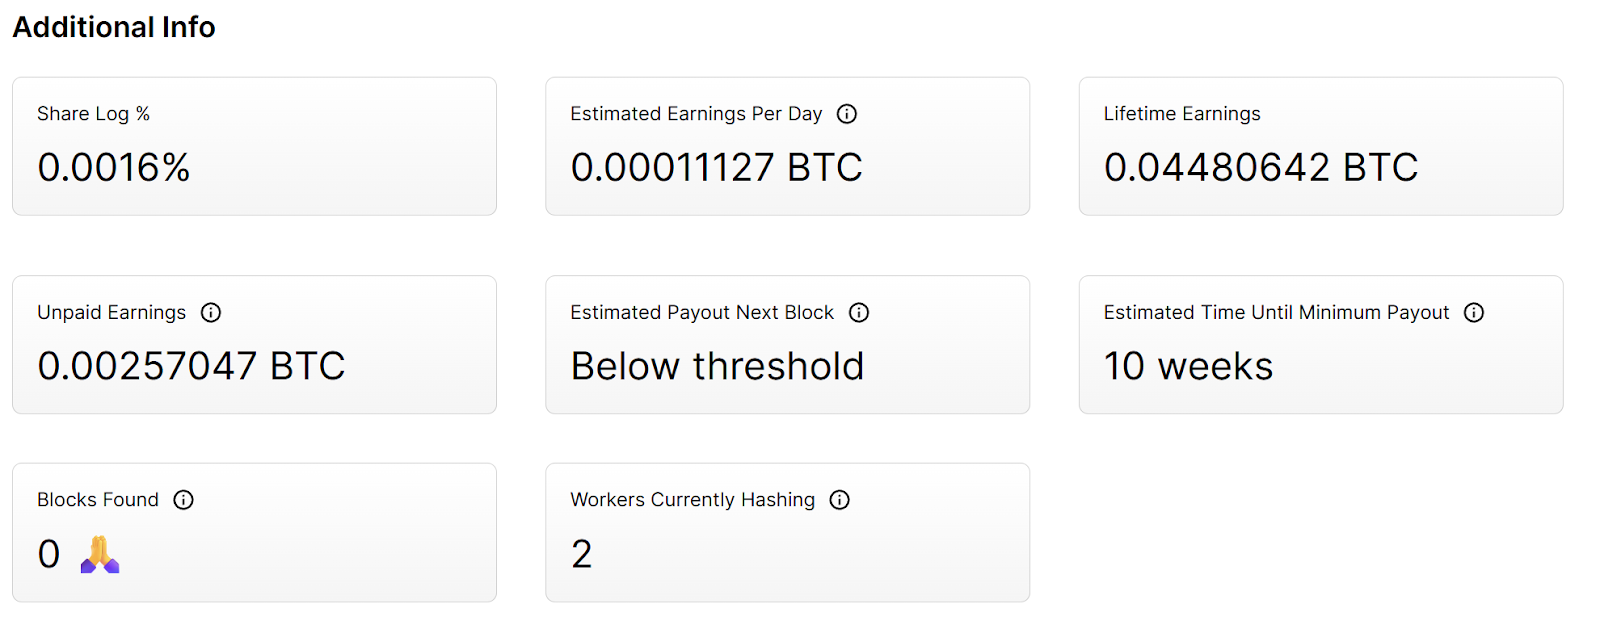
Task: Select the workers count value 2
Action: [x=581, y=553]
